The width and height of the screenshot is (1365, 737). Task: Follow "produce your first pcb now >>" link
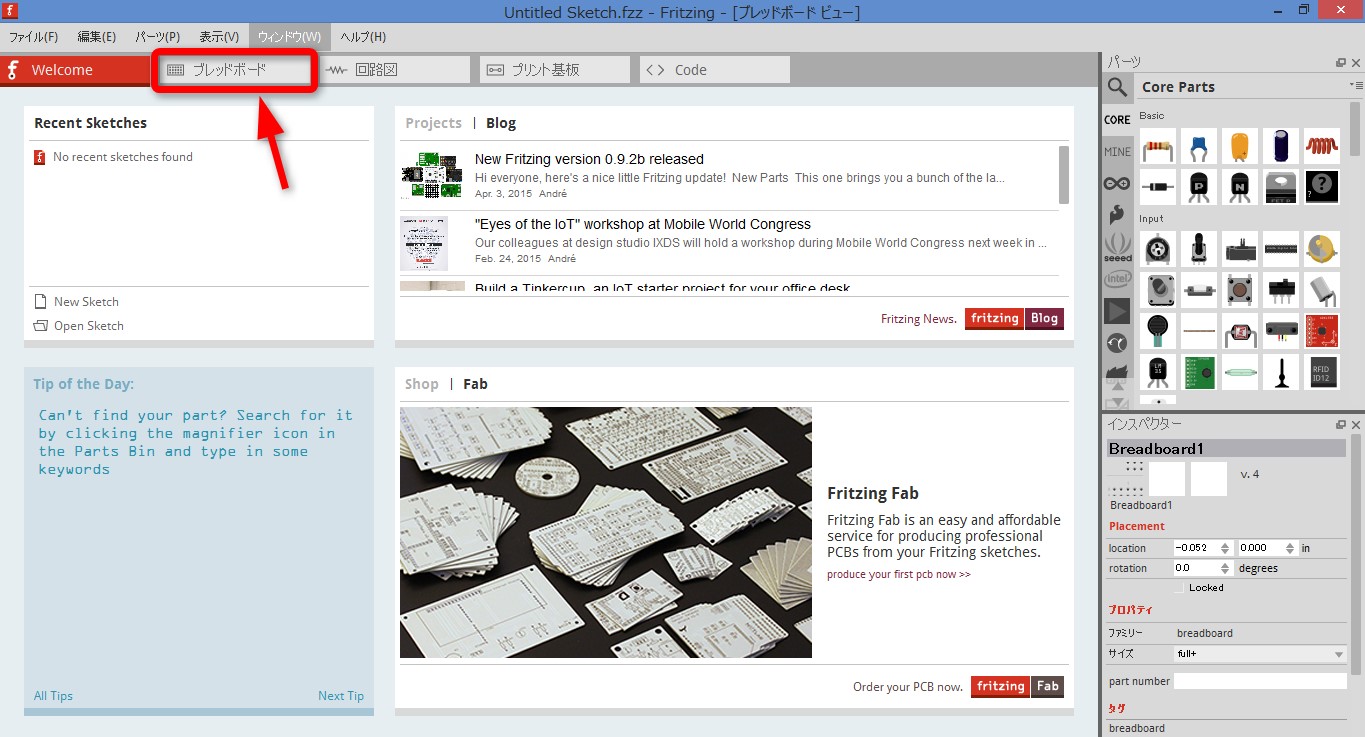899,575
